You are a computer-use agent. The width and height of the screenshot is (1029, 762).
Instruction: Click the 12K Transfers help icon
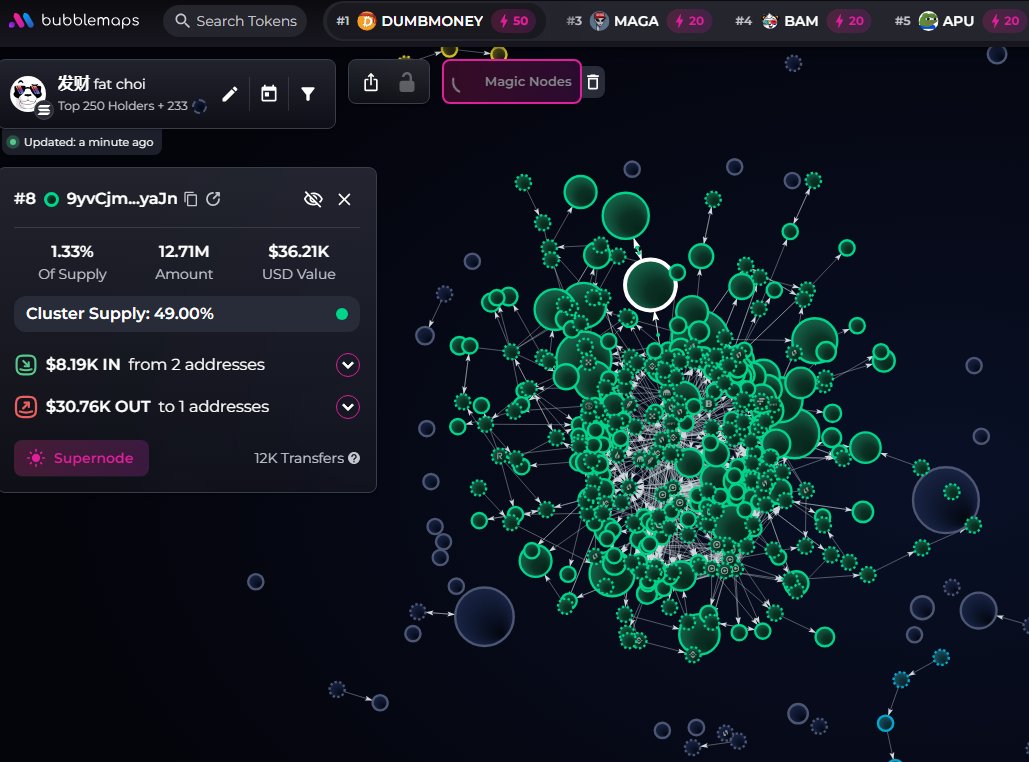pyautogui.click(x=354, y=458)
